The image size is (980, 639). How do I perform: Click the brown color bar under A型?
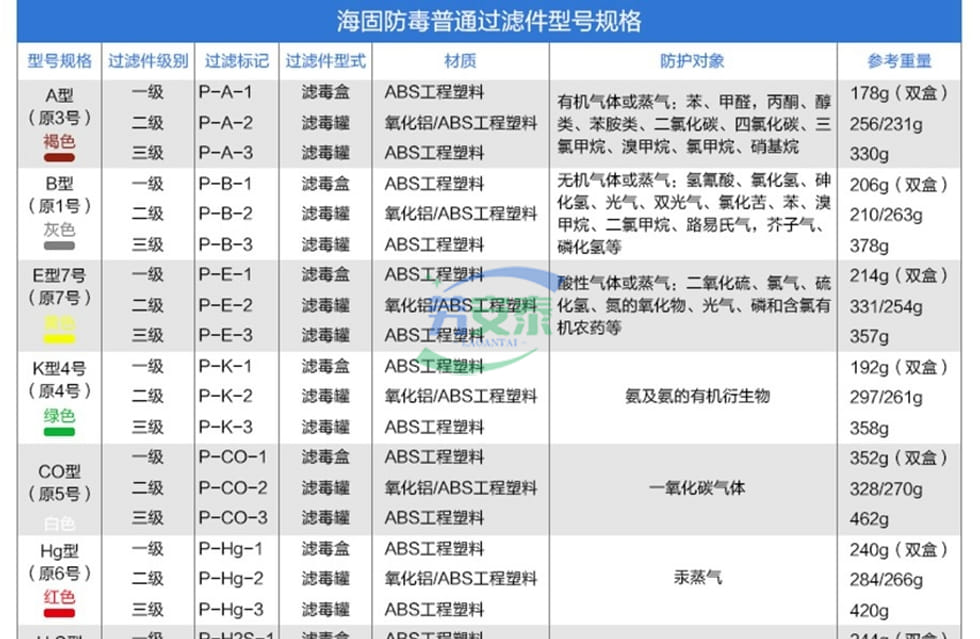59,157
